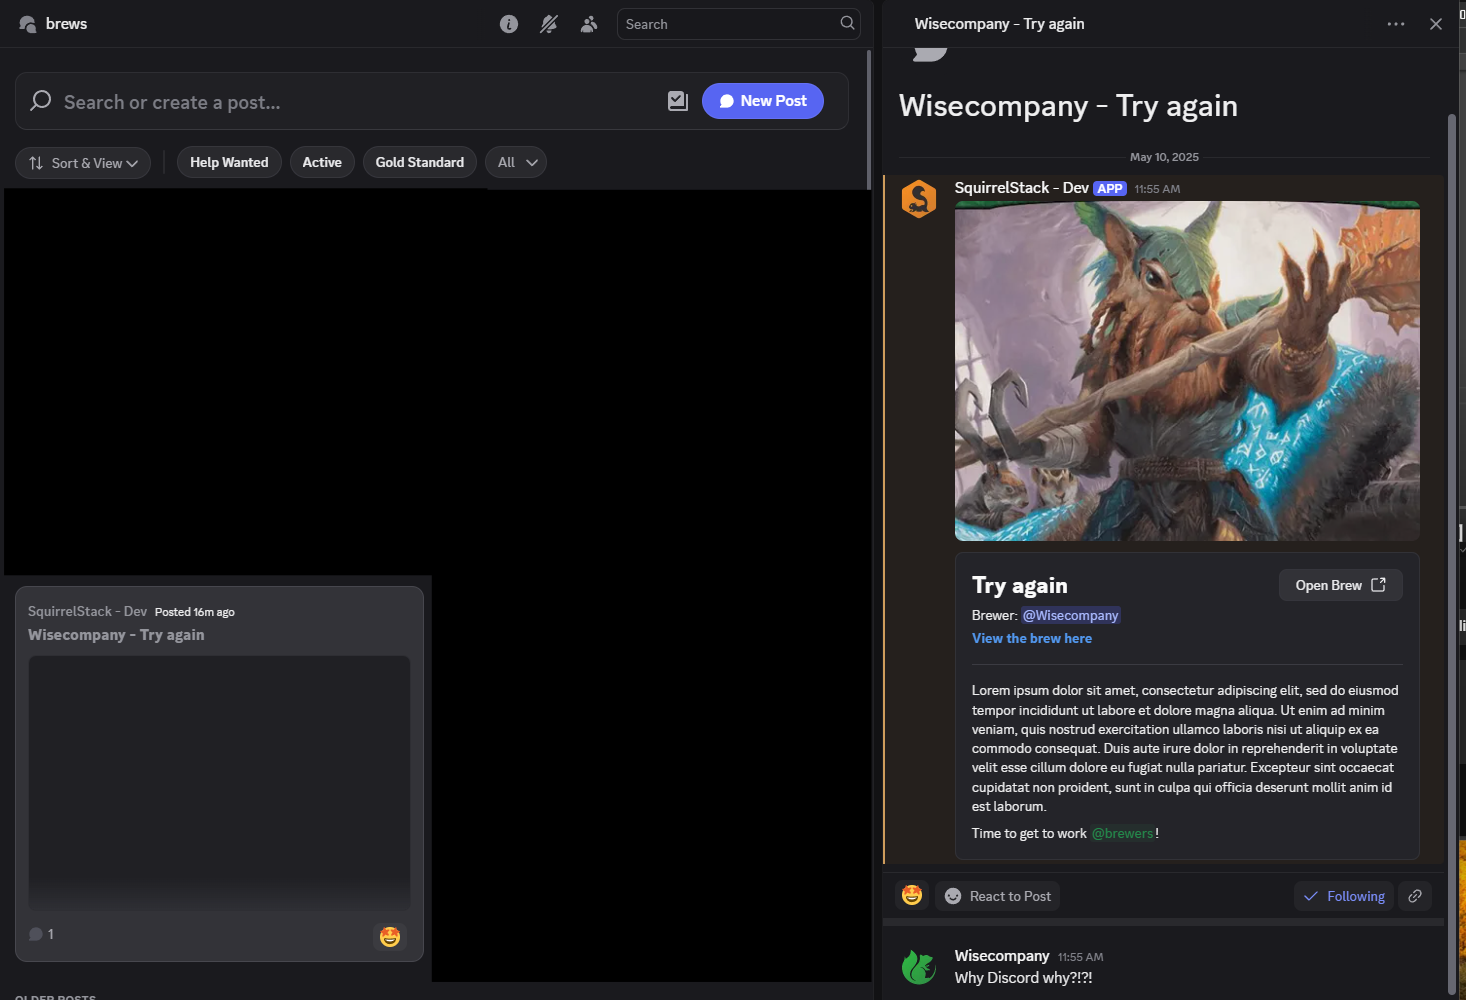Show the member list icon
Viewport: 1466px width, 1000px height.
(589, 24)
